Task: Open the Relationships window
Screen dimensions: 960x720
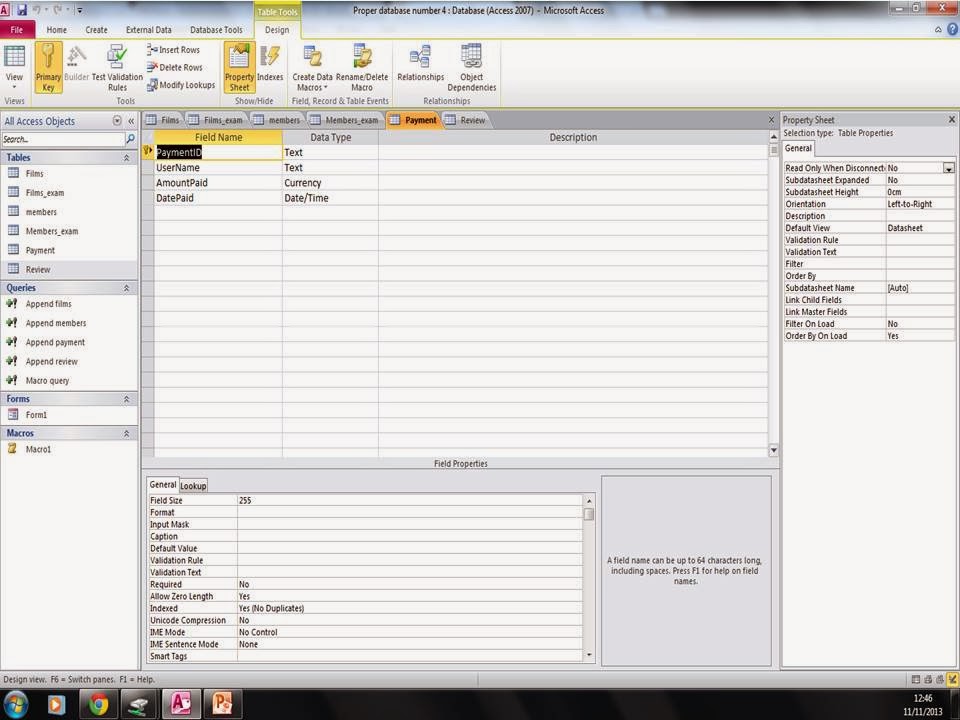Action: pyautogui.click(x=421, y=64)
